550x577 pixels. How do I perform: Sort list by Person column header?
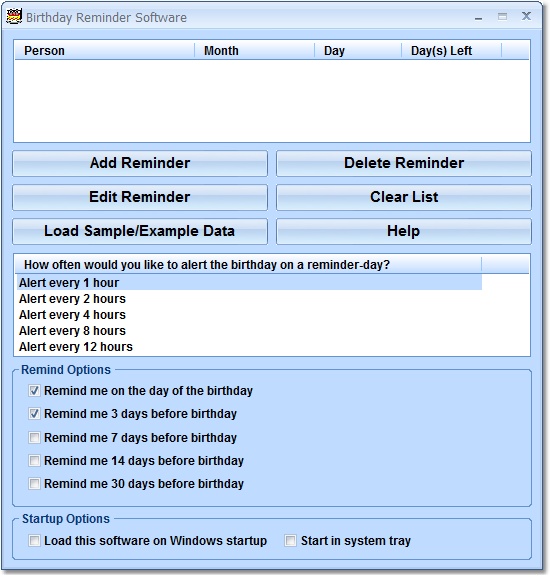click(x=105, y=50)
